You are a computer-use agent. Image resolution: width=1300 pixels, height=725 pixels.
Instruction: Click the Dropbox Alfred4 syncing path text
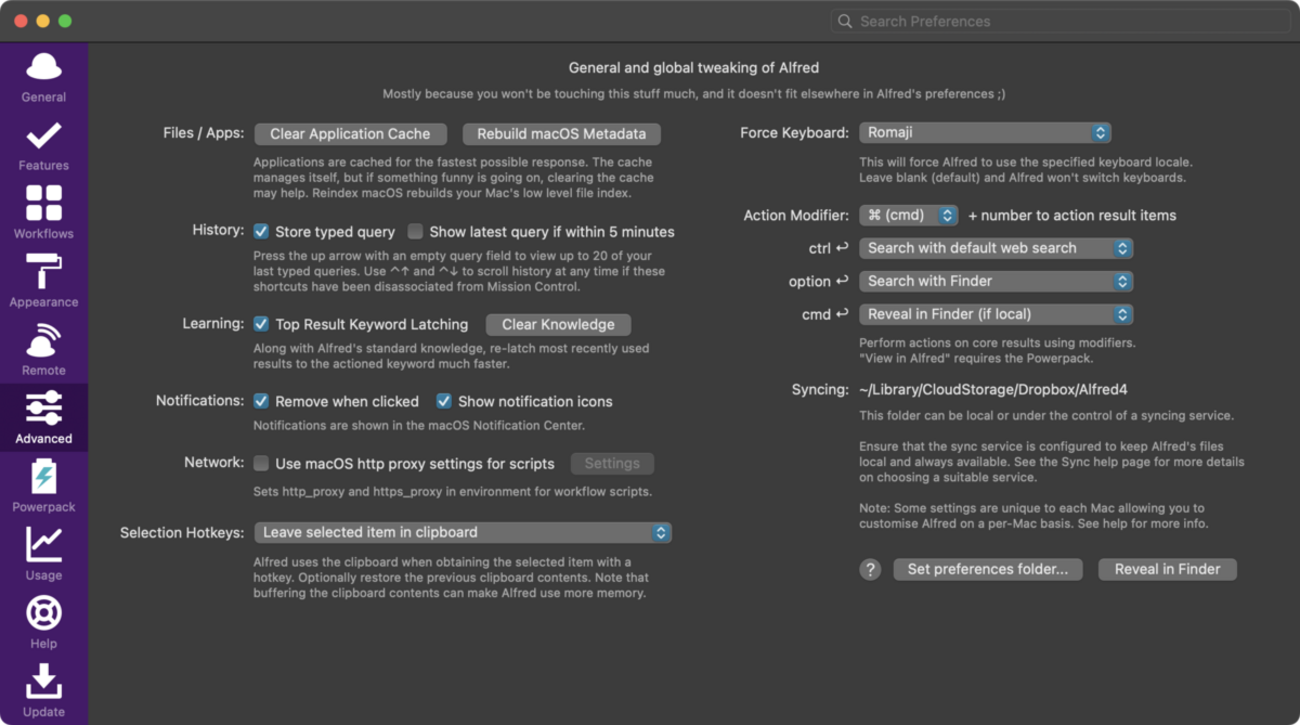click(993, 389)
